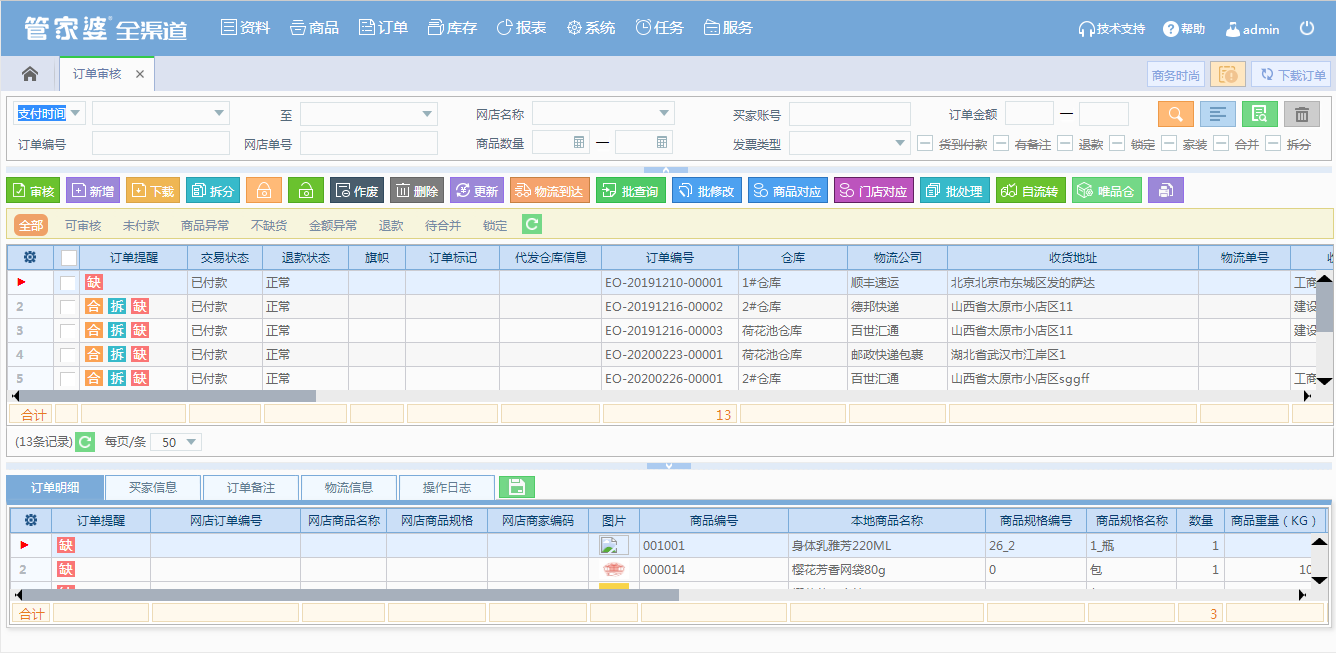This screenshot has width=1336, height=653.
Task: Click the green save icon beside 操作日志
Action: [x=516, y=487]
